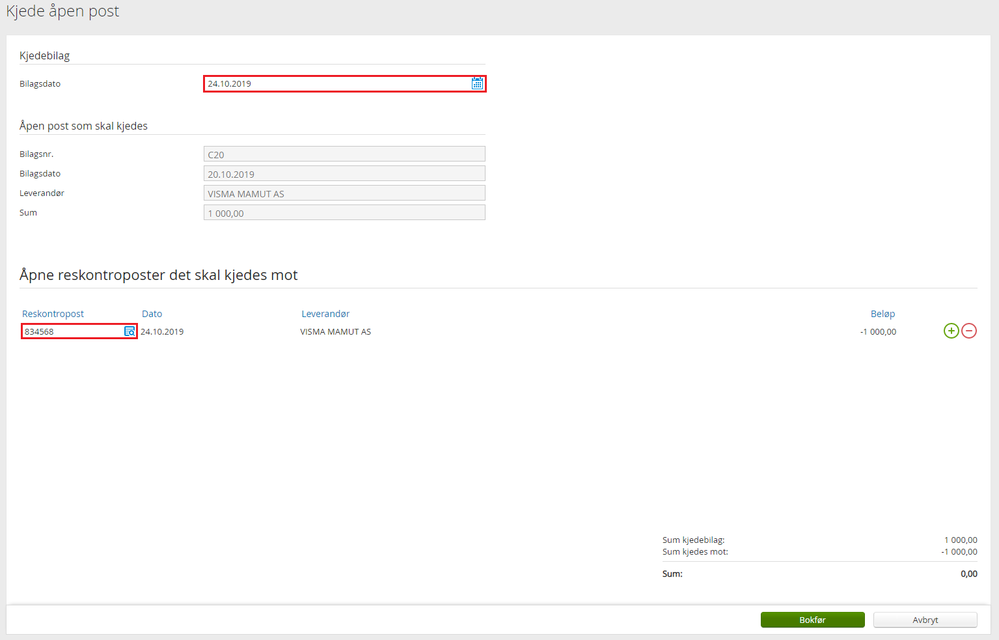Select the Sum field showing 1 000,00
999x640 pixels.
tap(344, 213)
